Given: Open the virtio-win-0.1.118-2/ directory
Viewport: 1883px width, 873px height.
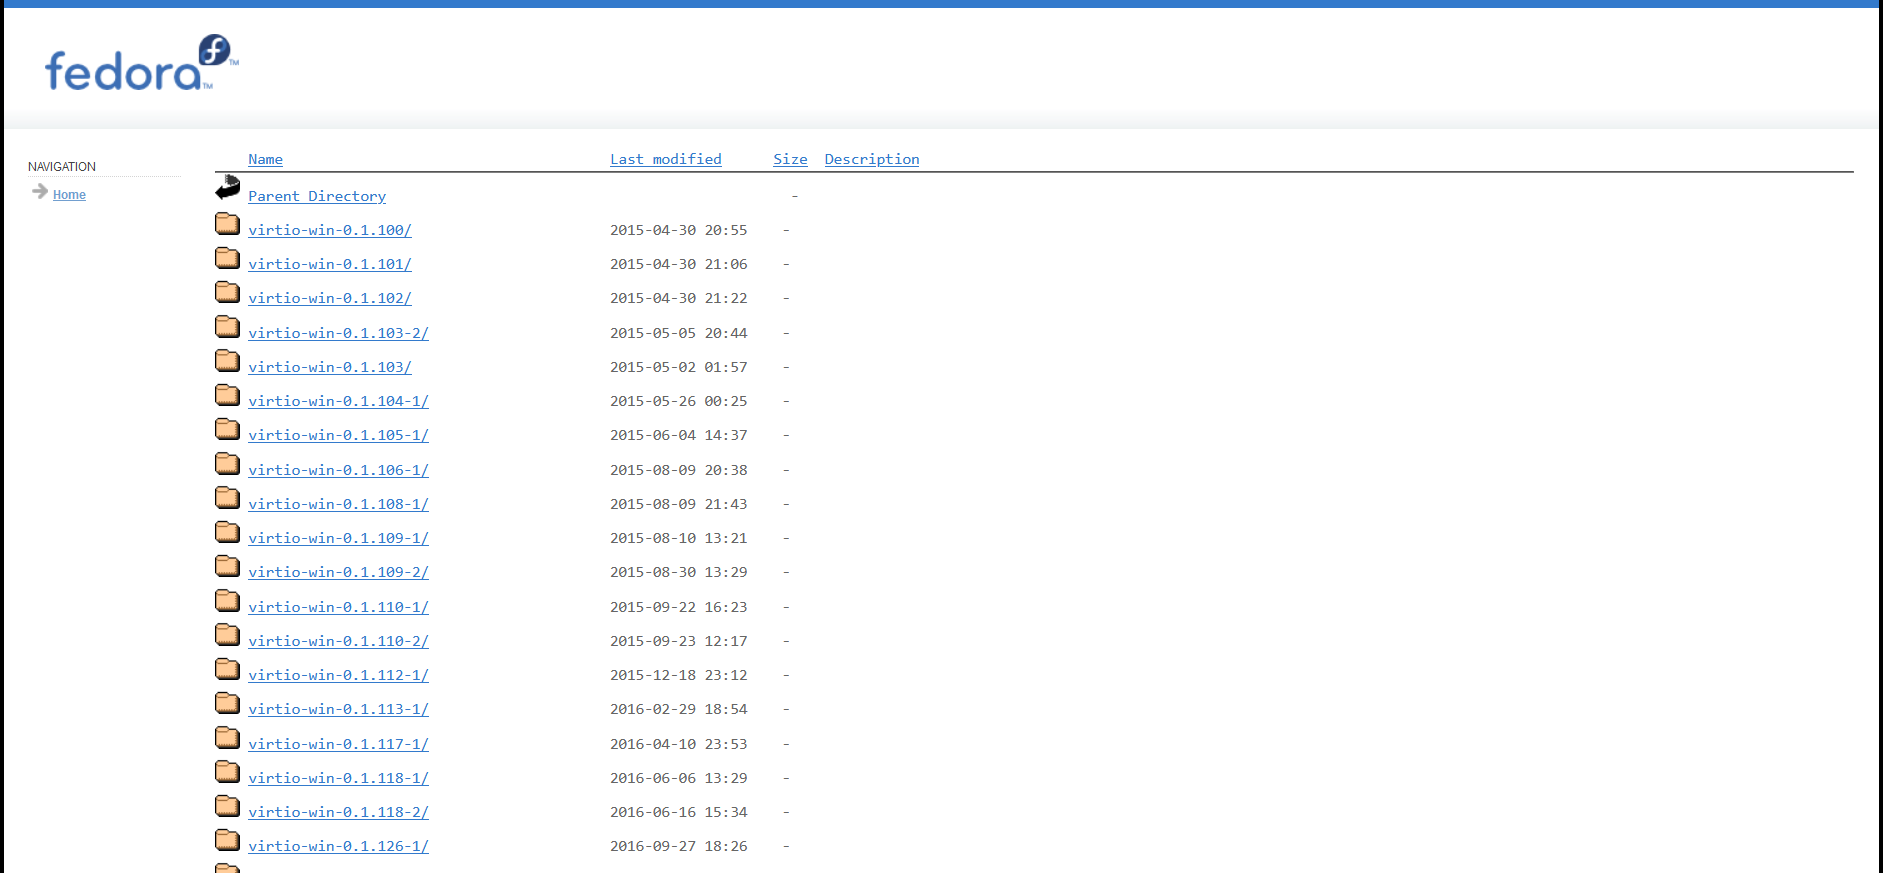Looking at the screenshot, I should (338, 812).
